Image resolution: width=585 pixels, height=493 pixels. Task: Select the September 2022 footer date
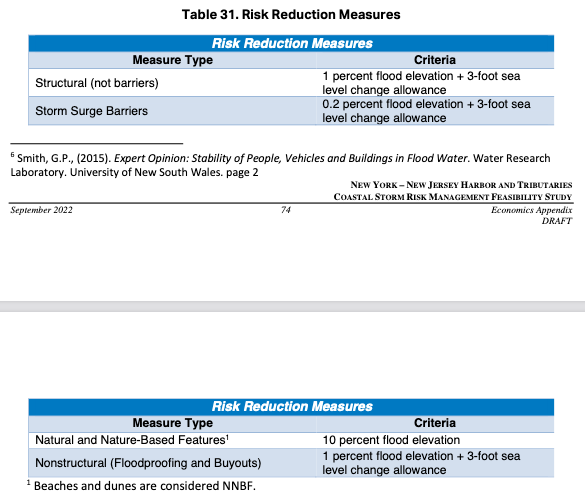coord(41,210)
